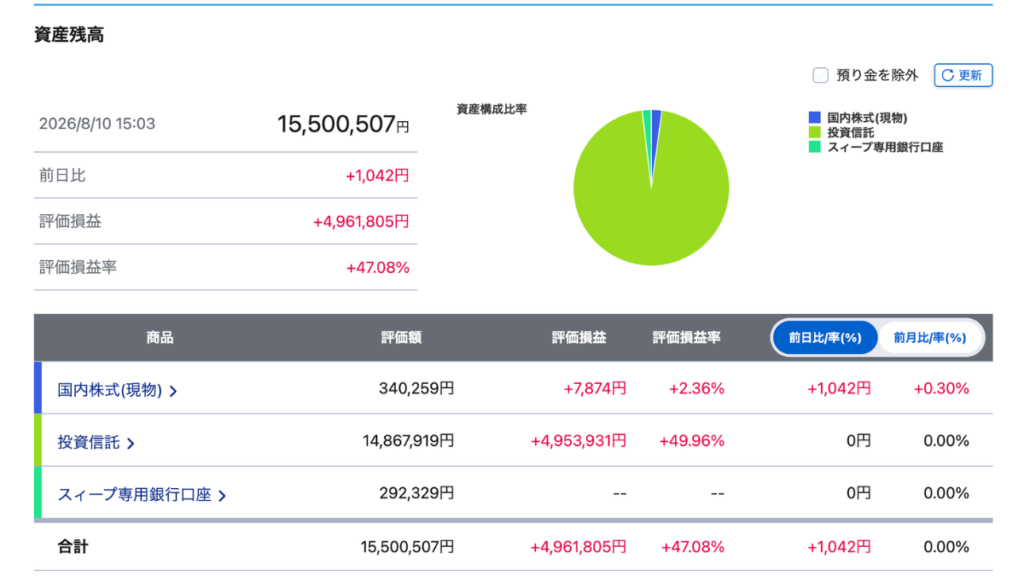Expand chevron next to 投資信託

click(x=131, y=443)
